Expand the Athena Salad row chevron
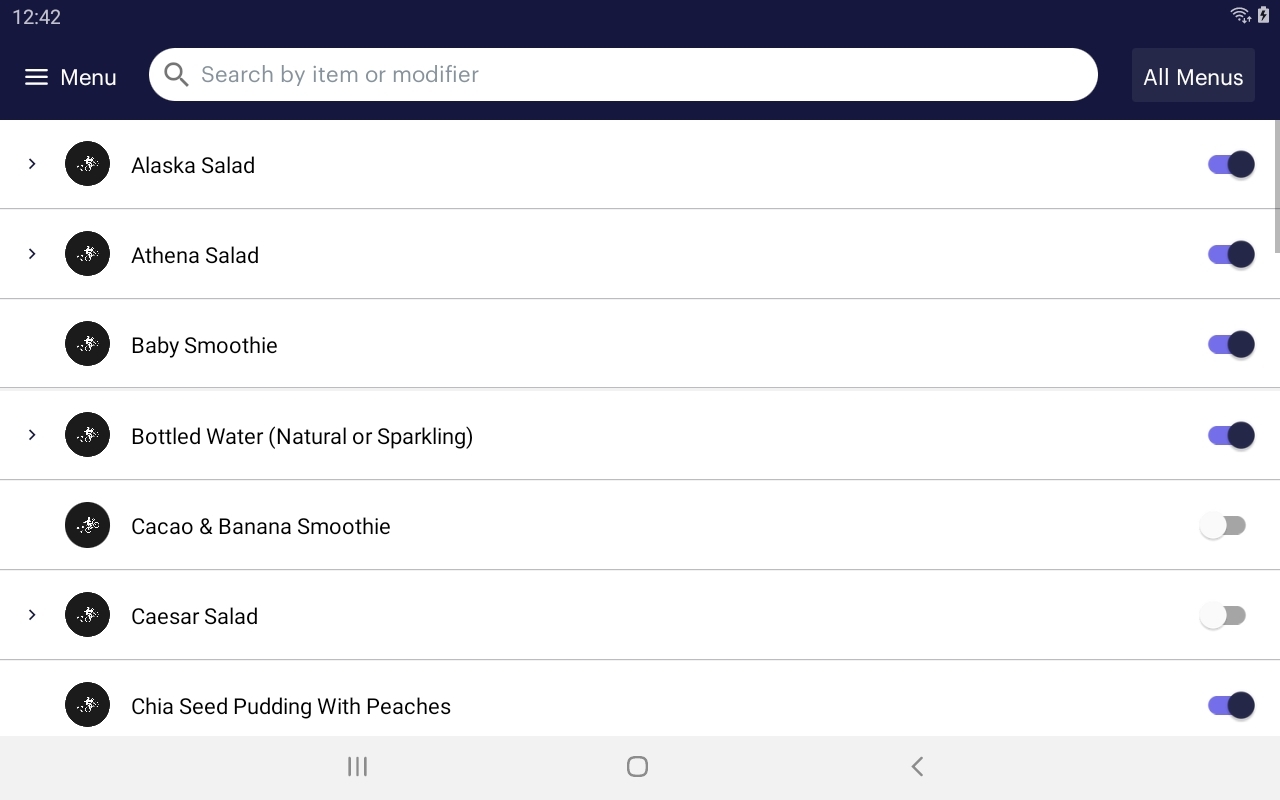This screenshot has width=1280, height=800. point(32,254)
